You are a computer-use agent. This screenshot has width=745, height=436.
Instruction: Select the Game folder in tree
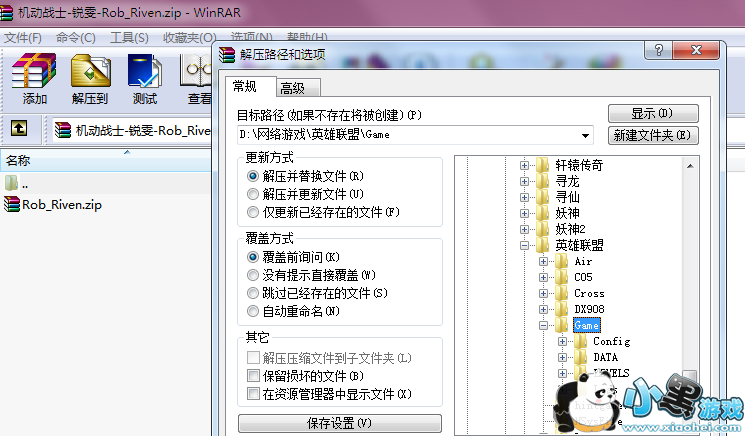coord(586,325)
